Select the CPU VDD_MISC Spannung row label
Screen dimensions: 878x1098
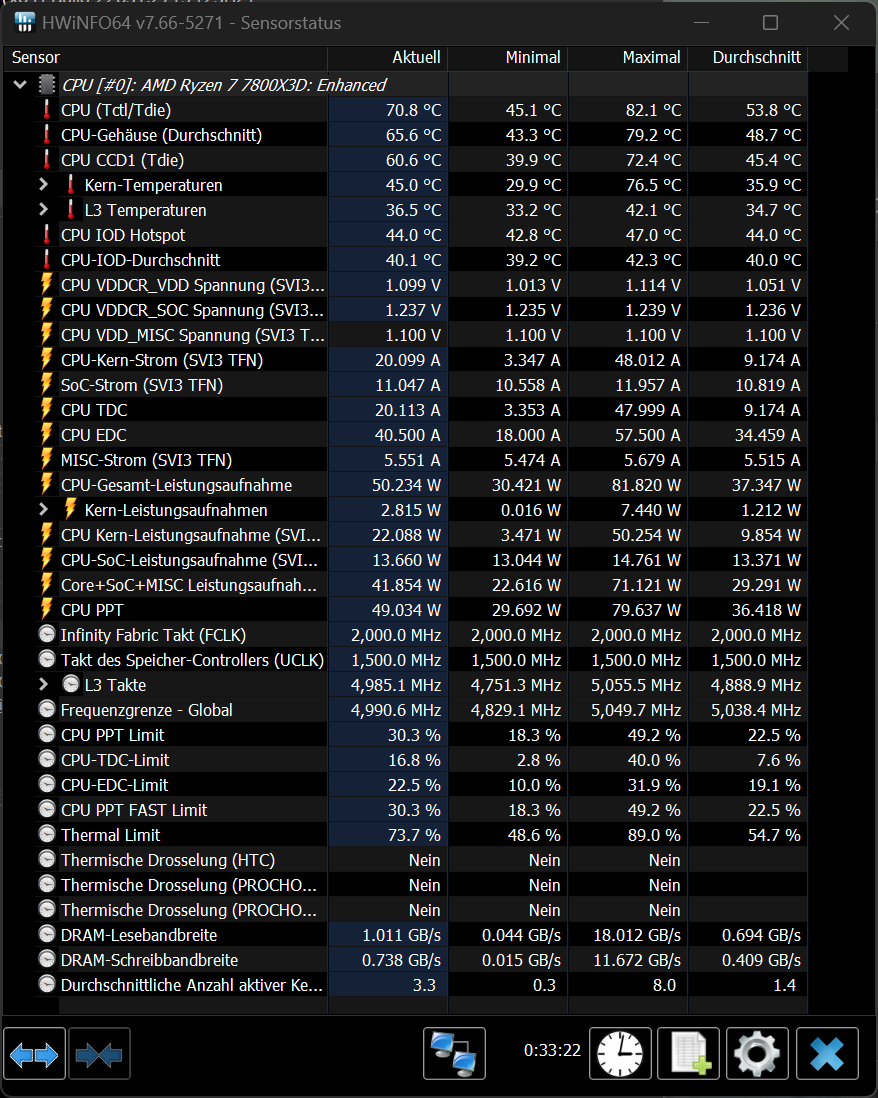[193, 335]
